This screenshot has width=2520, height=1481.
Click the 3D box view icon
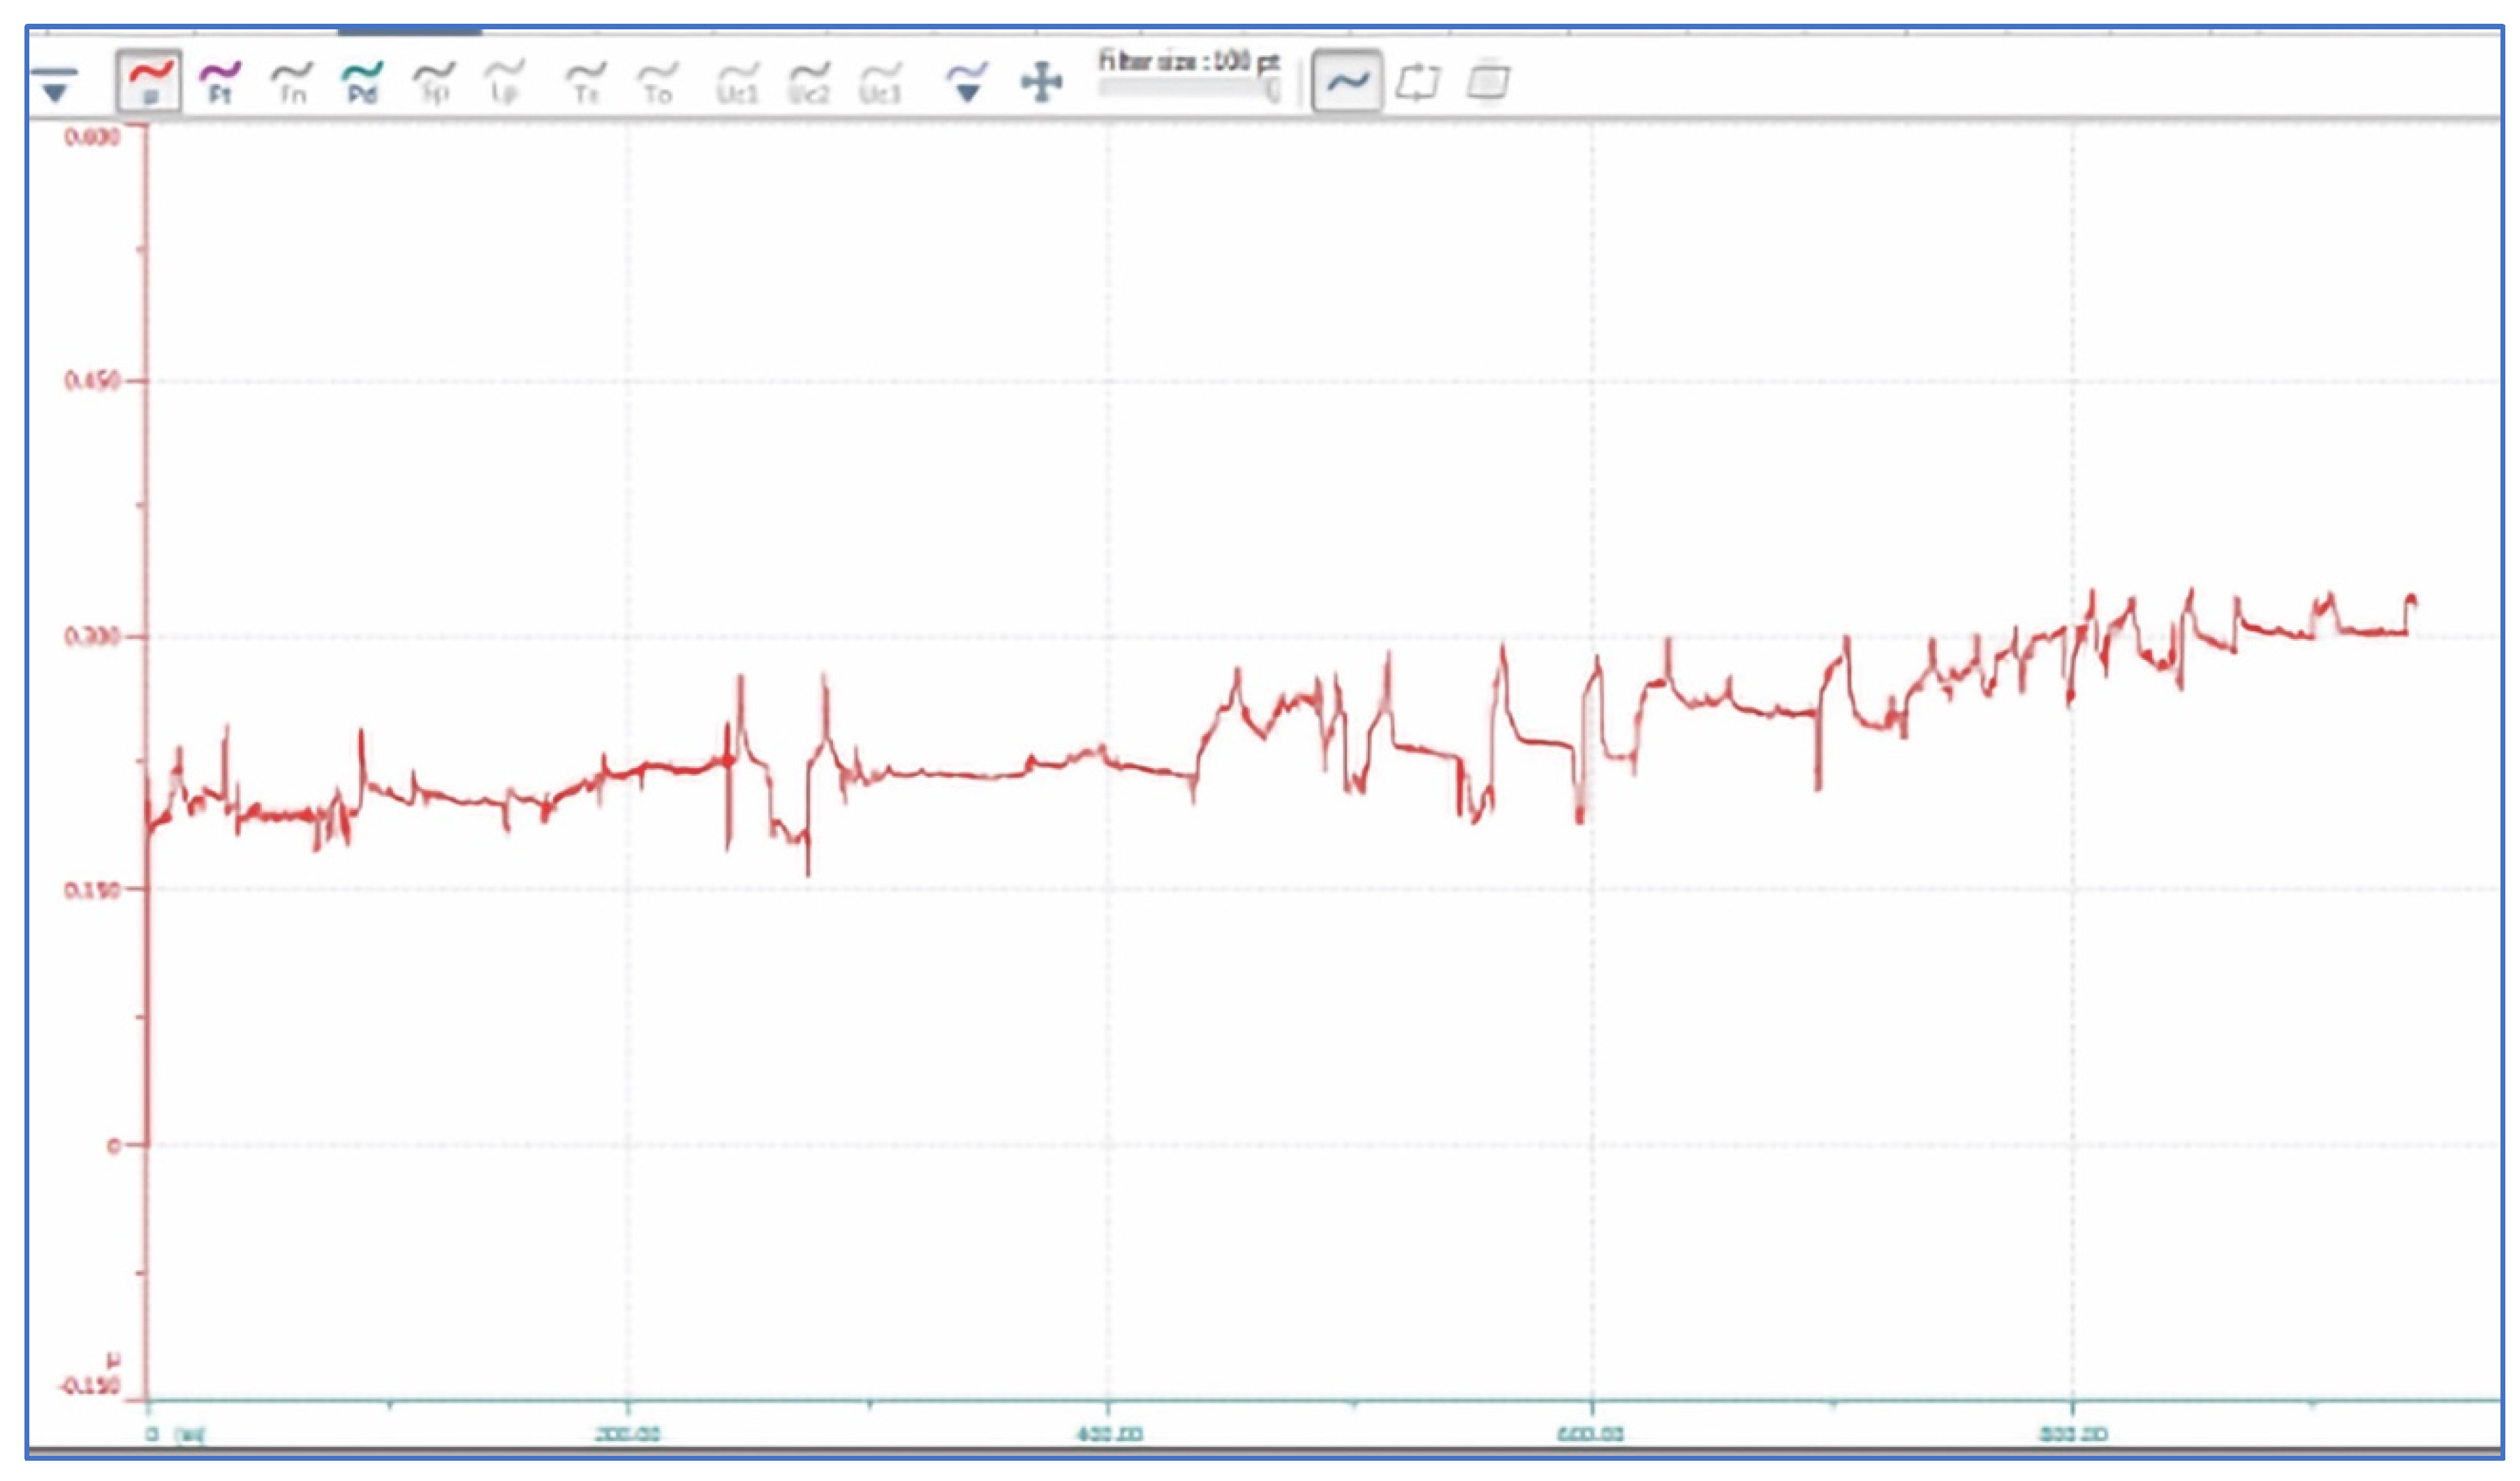click(x=1488, y=82)
